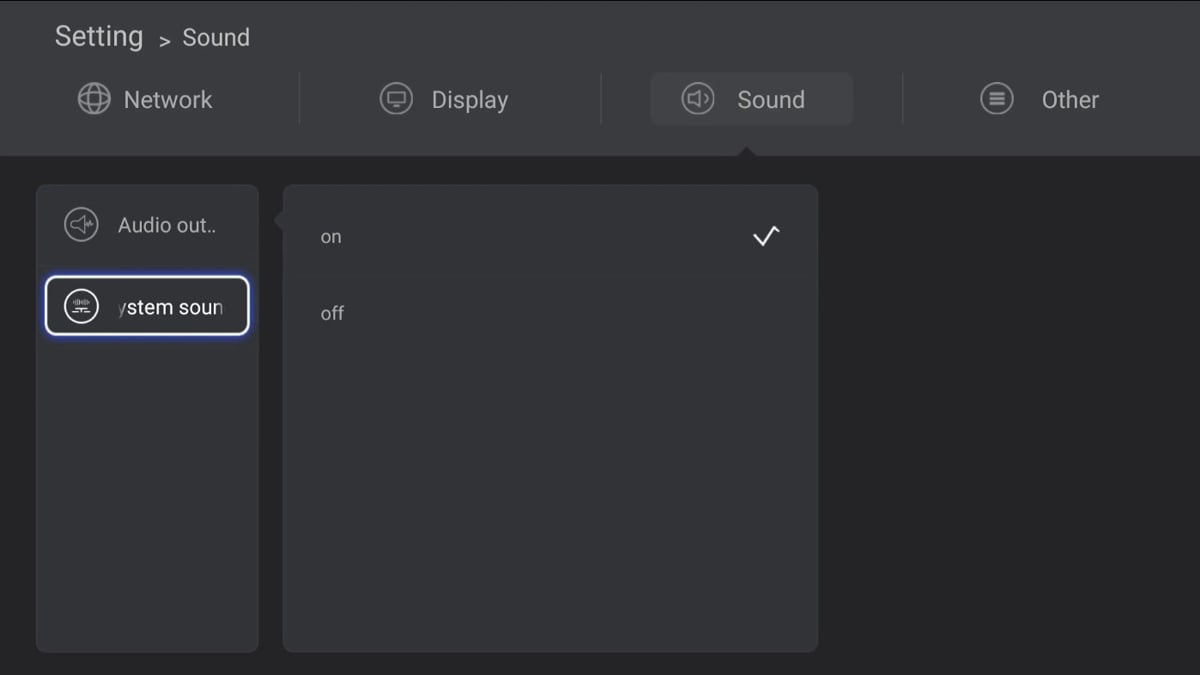Click the breadcrumb arrow separator
The image size is (1200, 675).
tap(164, 40)
